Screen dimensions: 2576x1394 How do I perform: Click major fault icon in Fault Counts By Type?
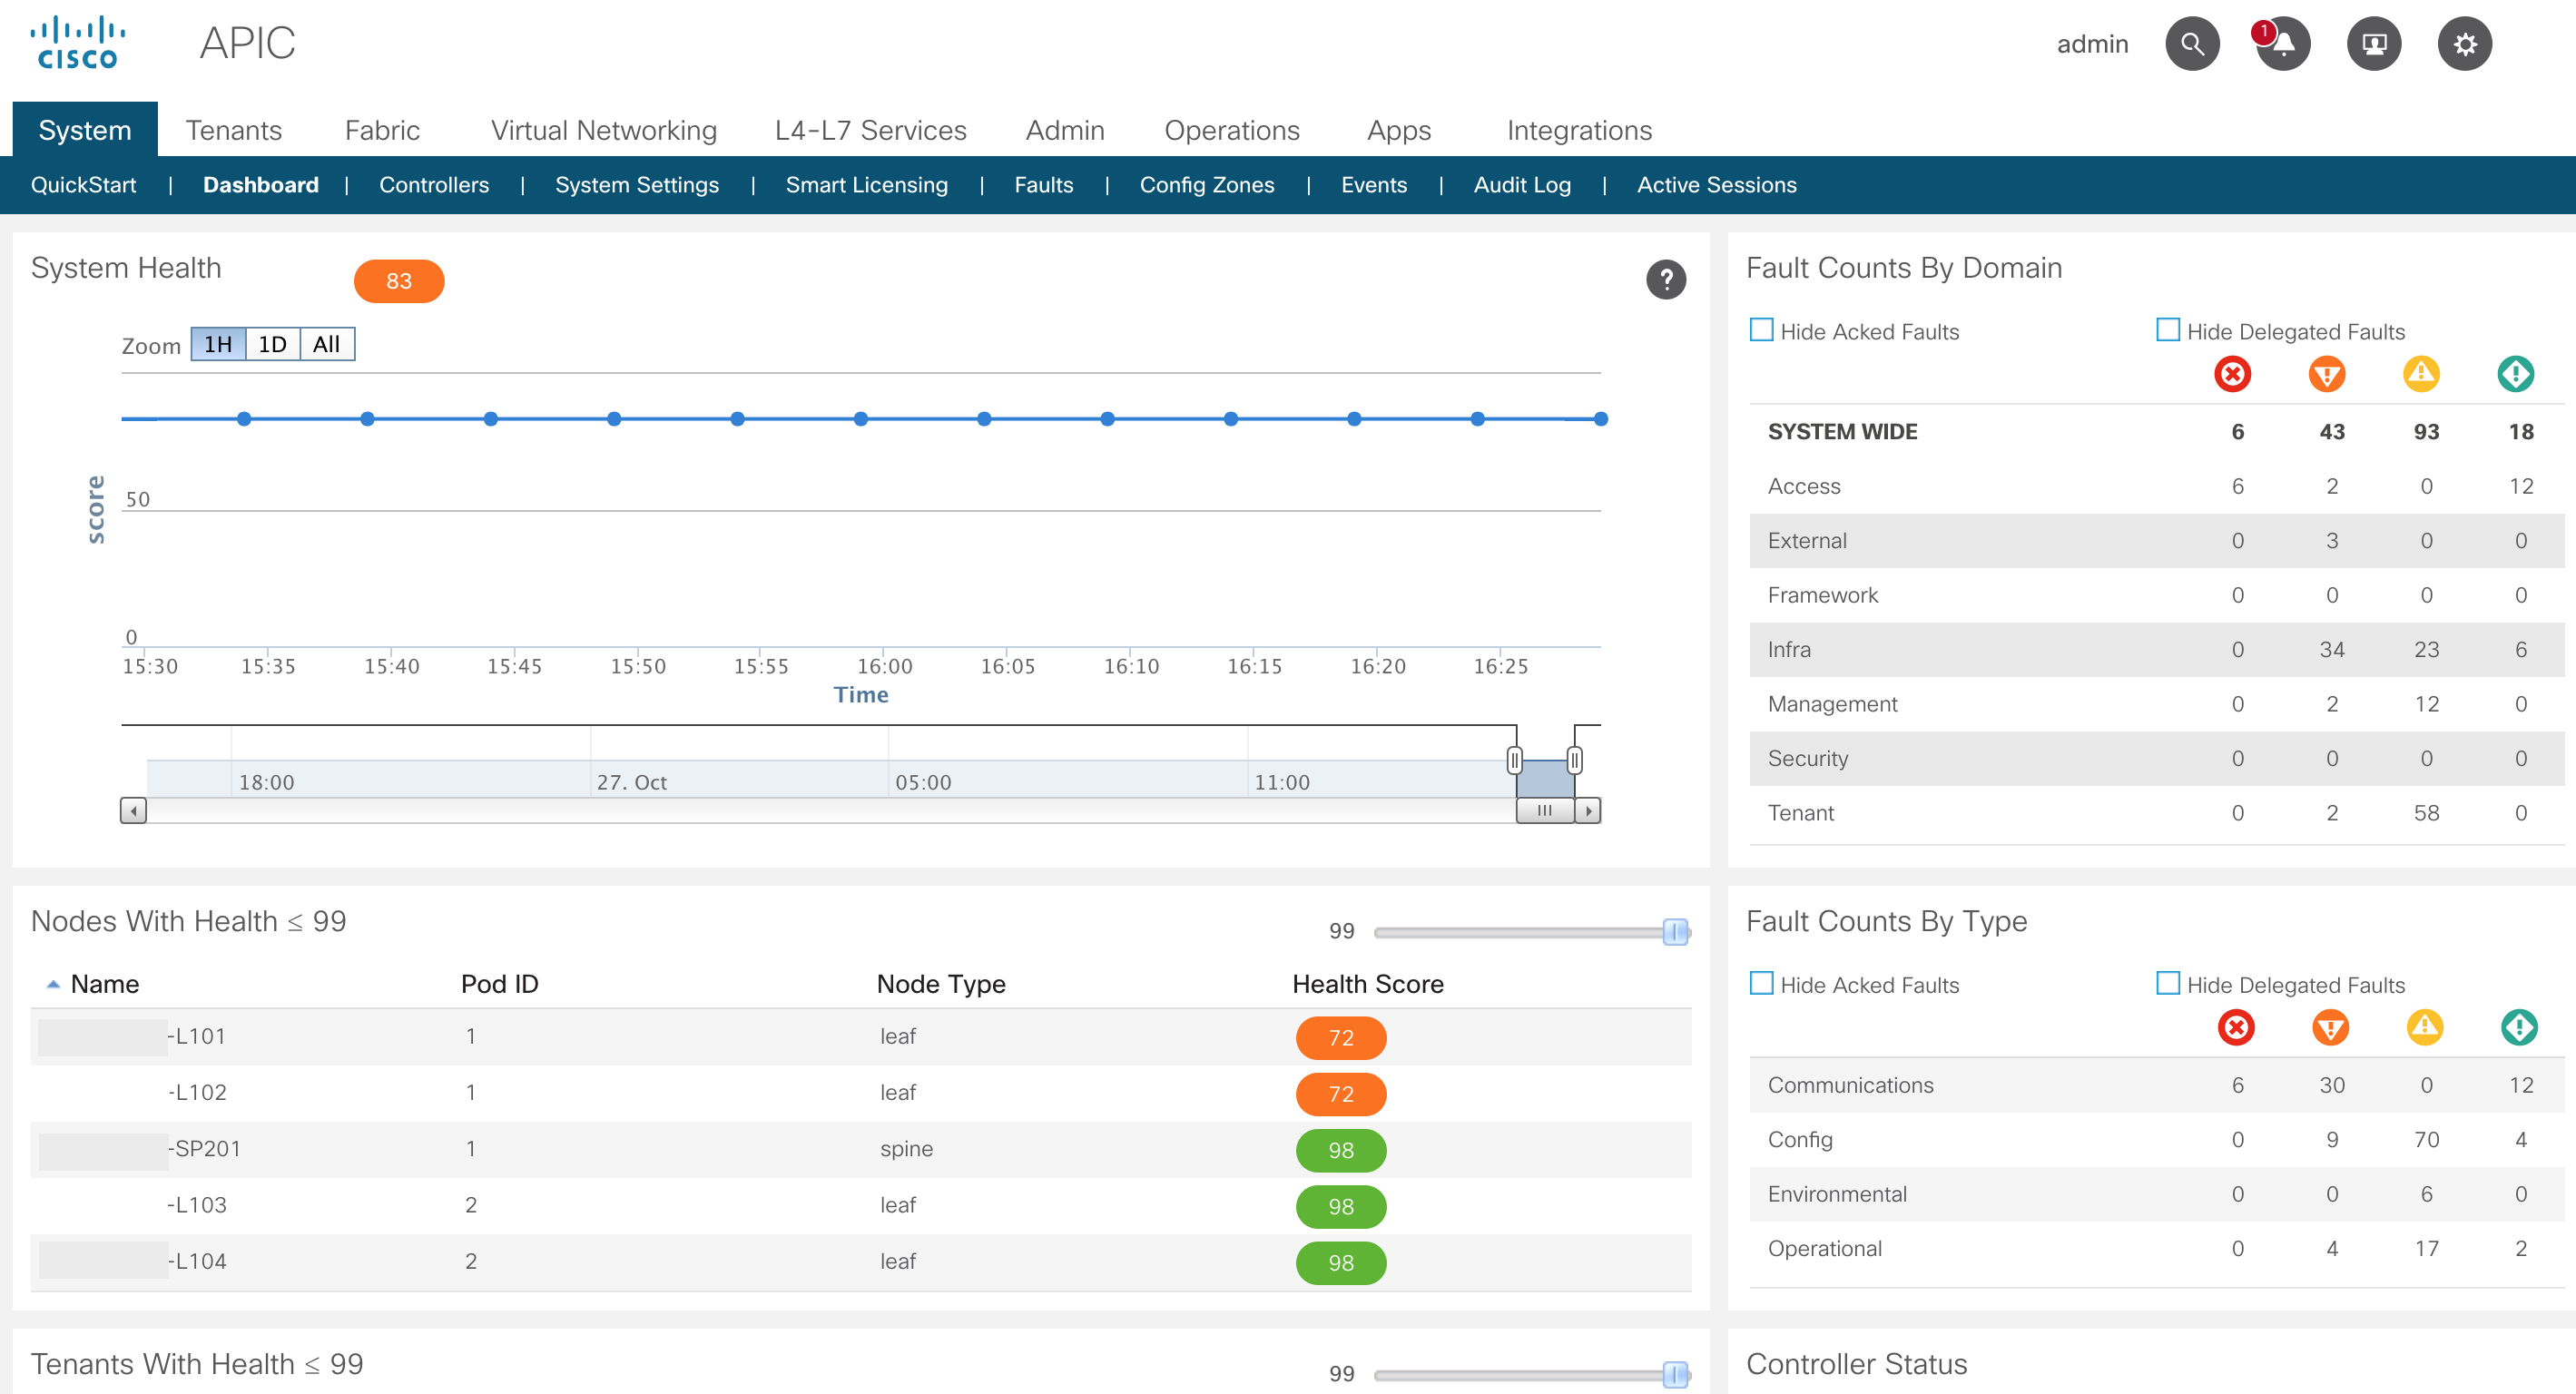(x=2330, y=1027)
